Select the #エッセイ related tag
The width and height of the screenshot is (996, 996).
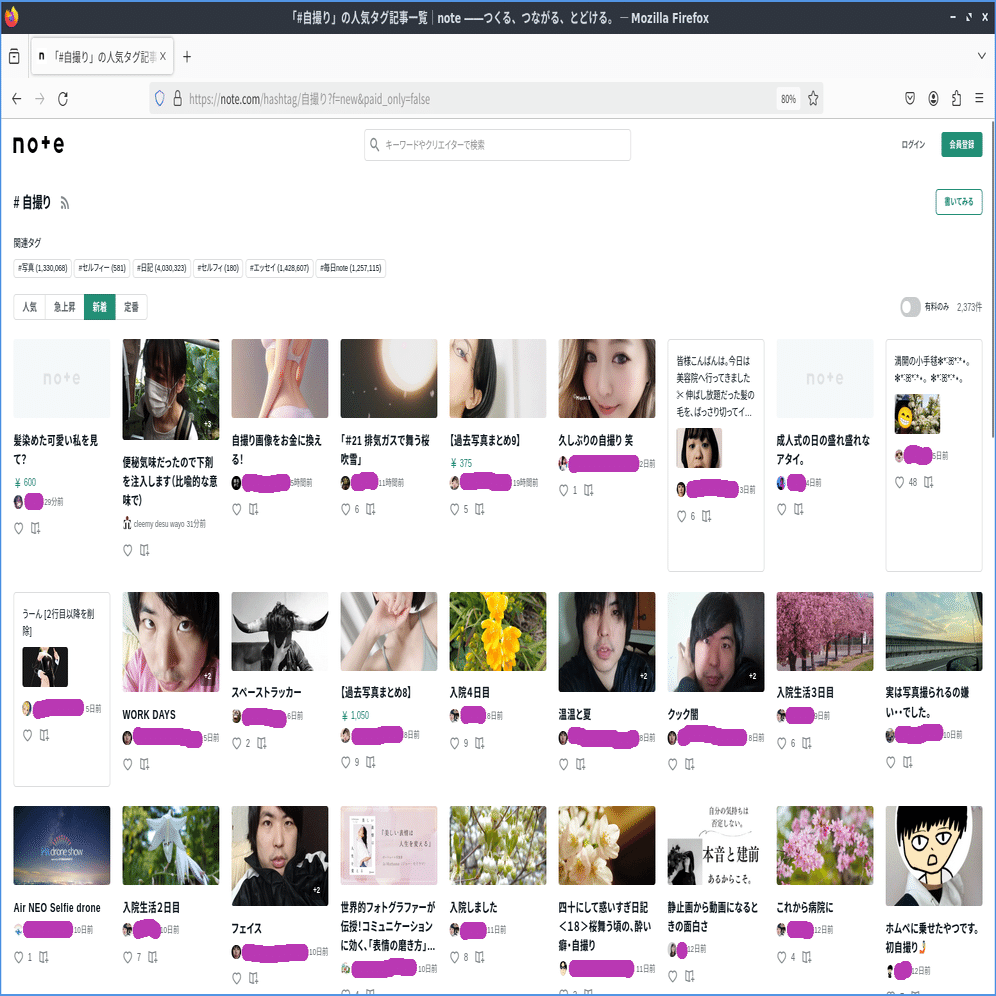[279, 268]
